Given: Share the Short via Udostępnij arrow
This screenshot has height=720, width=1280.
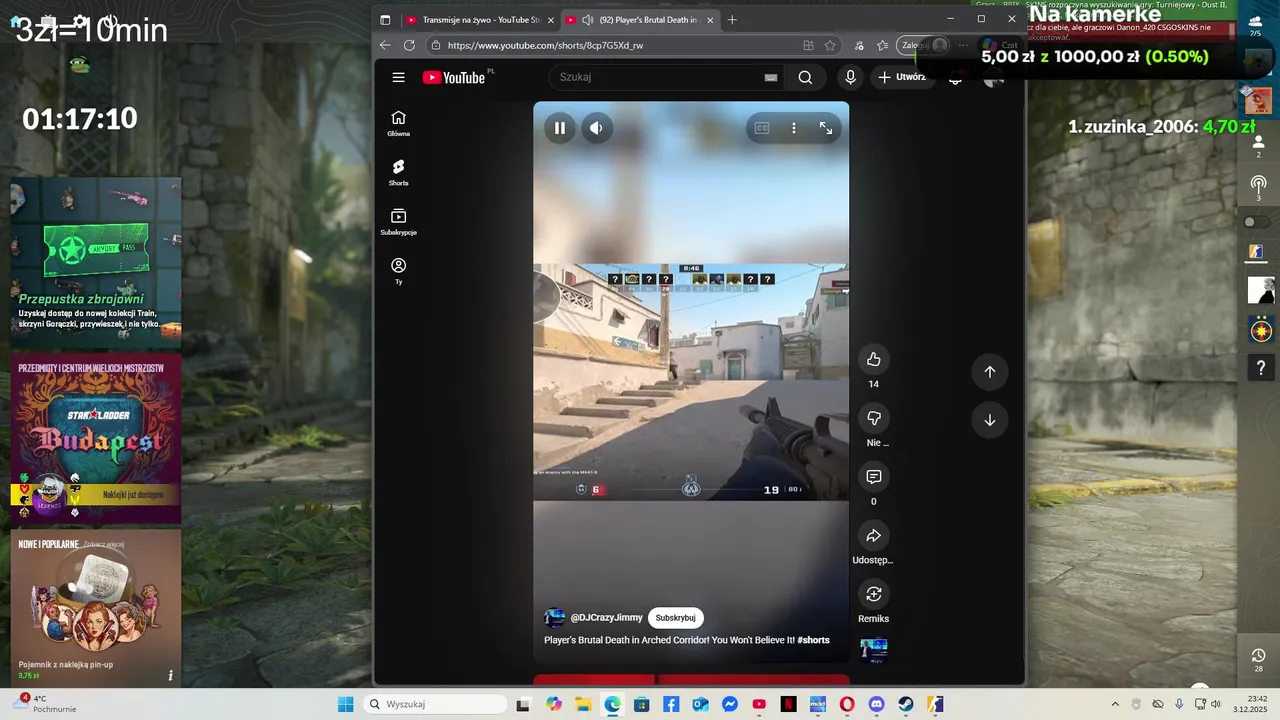Looking at the screenshot, I should [873, 536].
